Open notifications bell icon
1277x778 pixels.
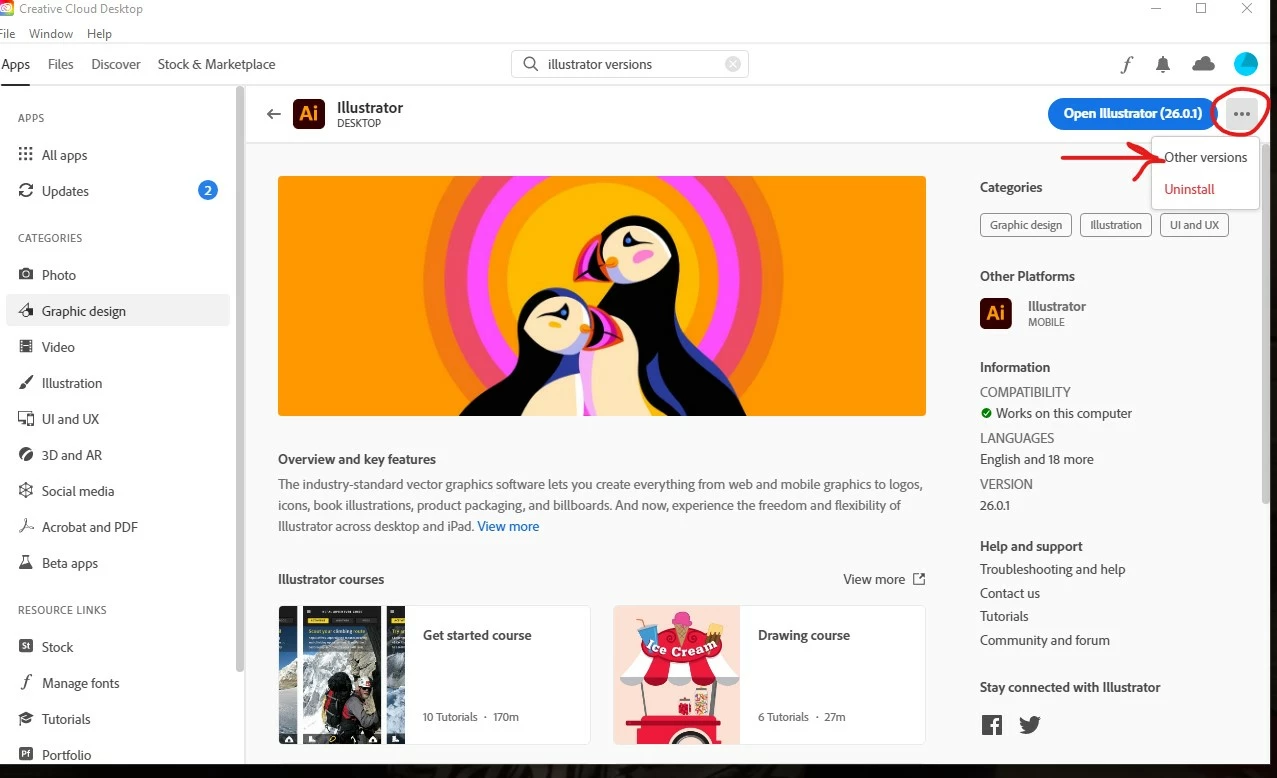1163,64
